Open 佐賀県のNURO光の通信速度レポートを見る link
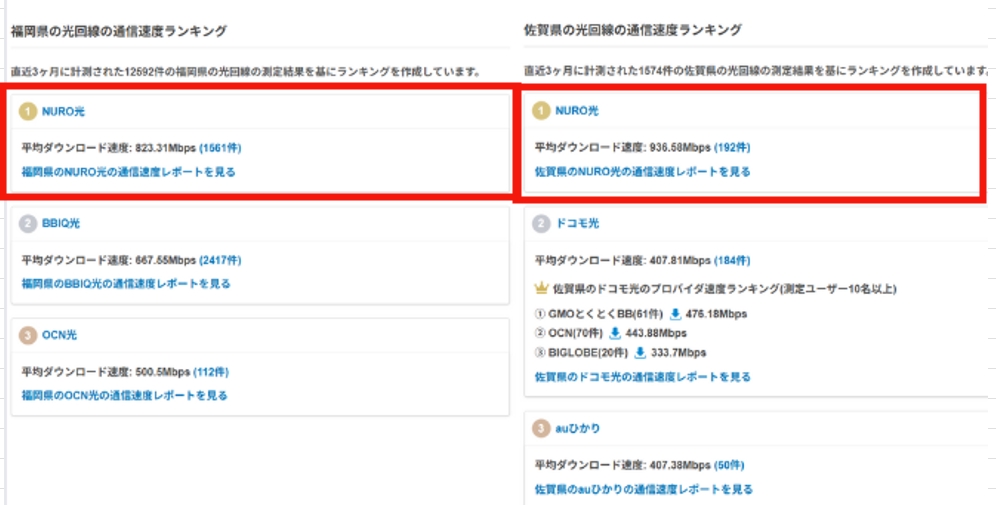996x505 pixels. tap(643, 172)
